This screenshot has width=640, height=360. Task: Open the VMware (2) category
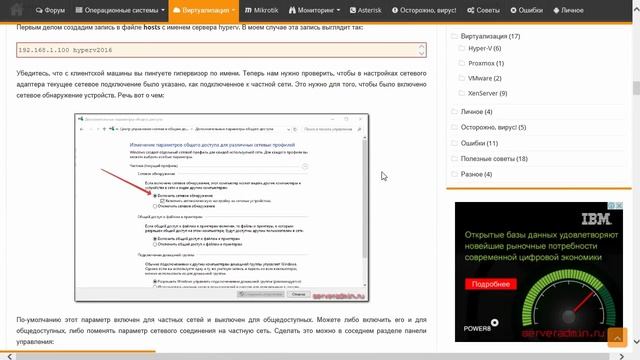tap(484, 78)
